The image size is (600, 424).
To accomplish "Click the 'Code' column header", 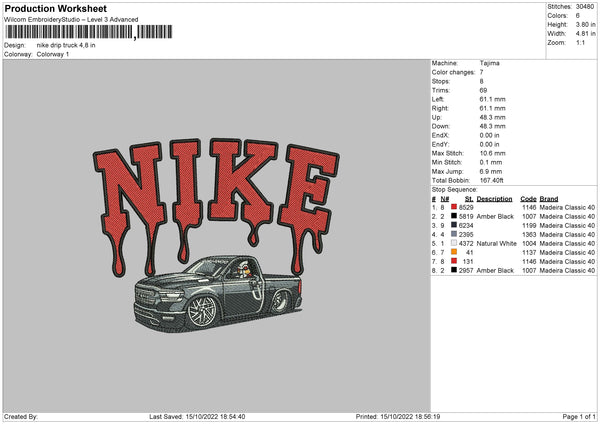I will click(x=528, y=199).
